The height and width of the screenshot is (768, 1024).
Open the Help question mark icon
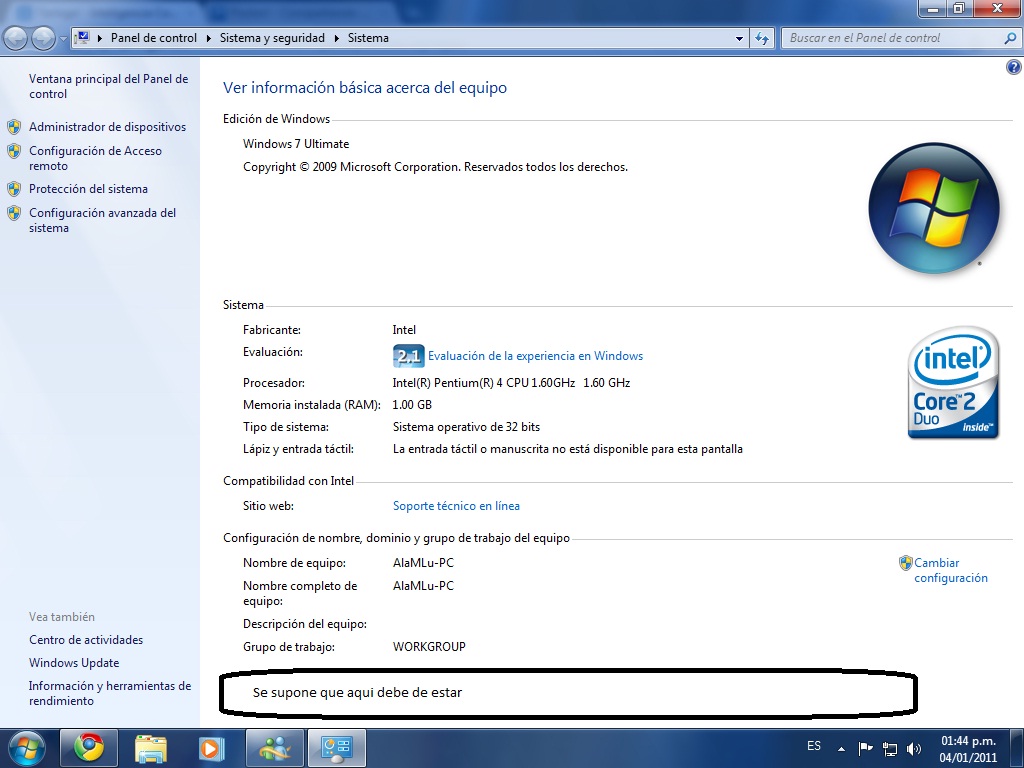(x=1014, y=66)
